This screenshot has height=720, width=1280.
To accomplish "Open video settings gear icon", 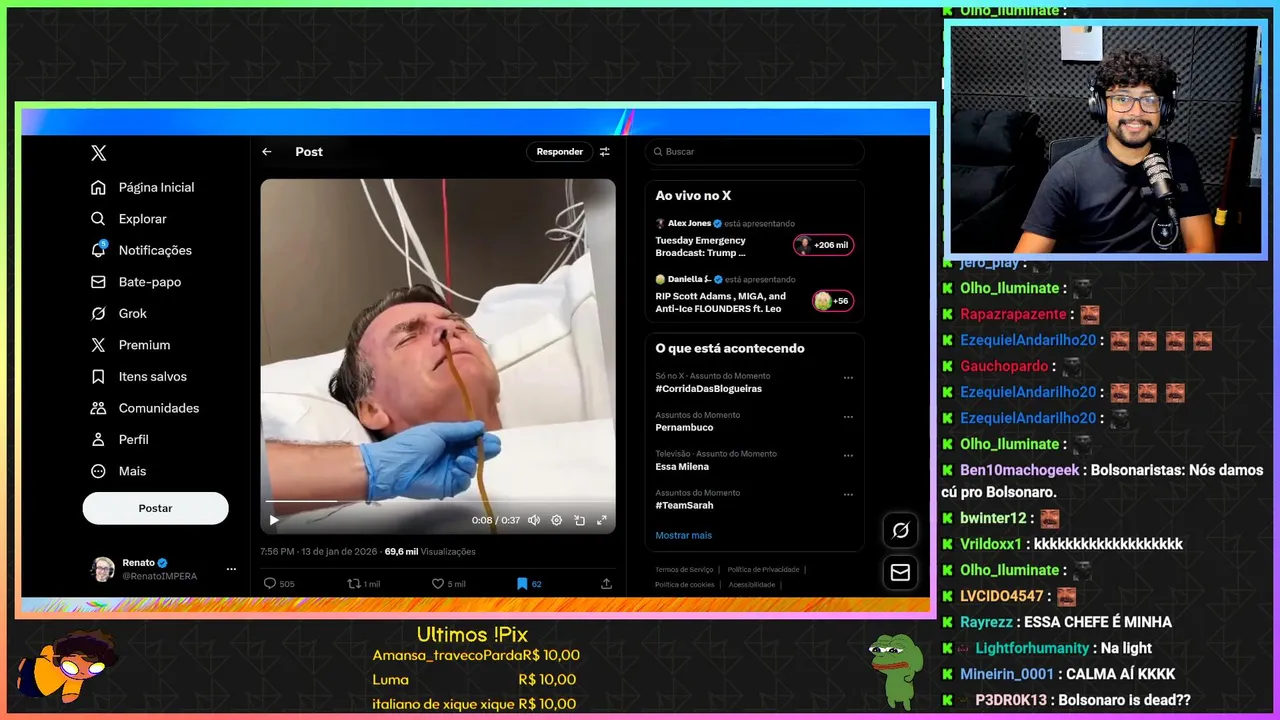I will coord(557,520).
